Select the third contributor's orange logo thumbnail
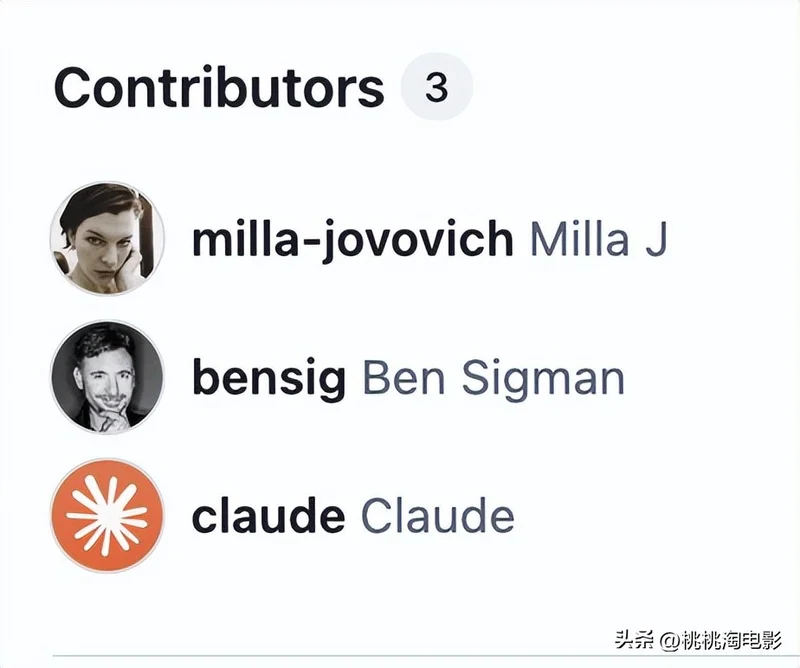Viewport: 800px width, 668px height. pyautogui.click(x=107, y=516)
